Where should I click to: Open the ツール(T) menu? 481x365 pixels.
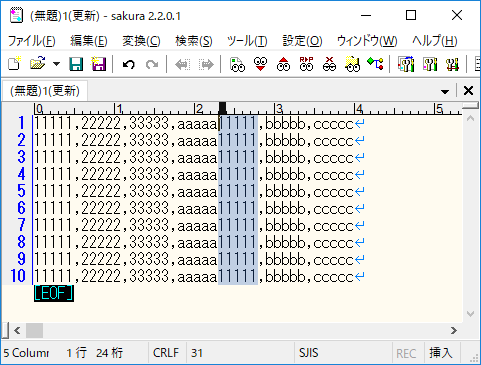click(x=247, y=41)
